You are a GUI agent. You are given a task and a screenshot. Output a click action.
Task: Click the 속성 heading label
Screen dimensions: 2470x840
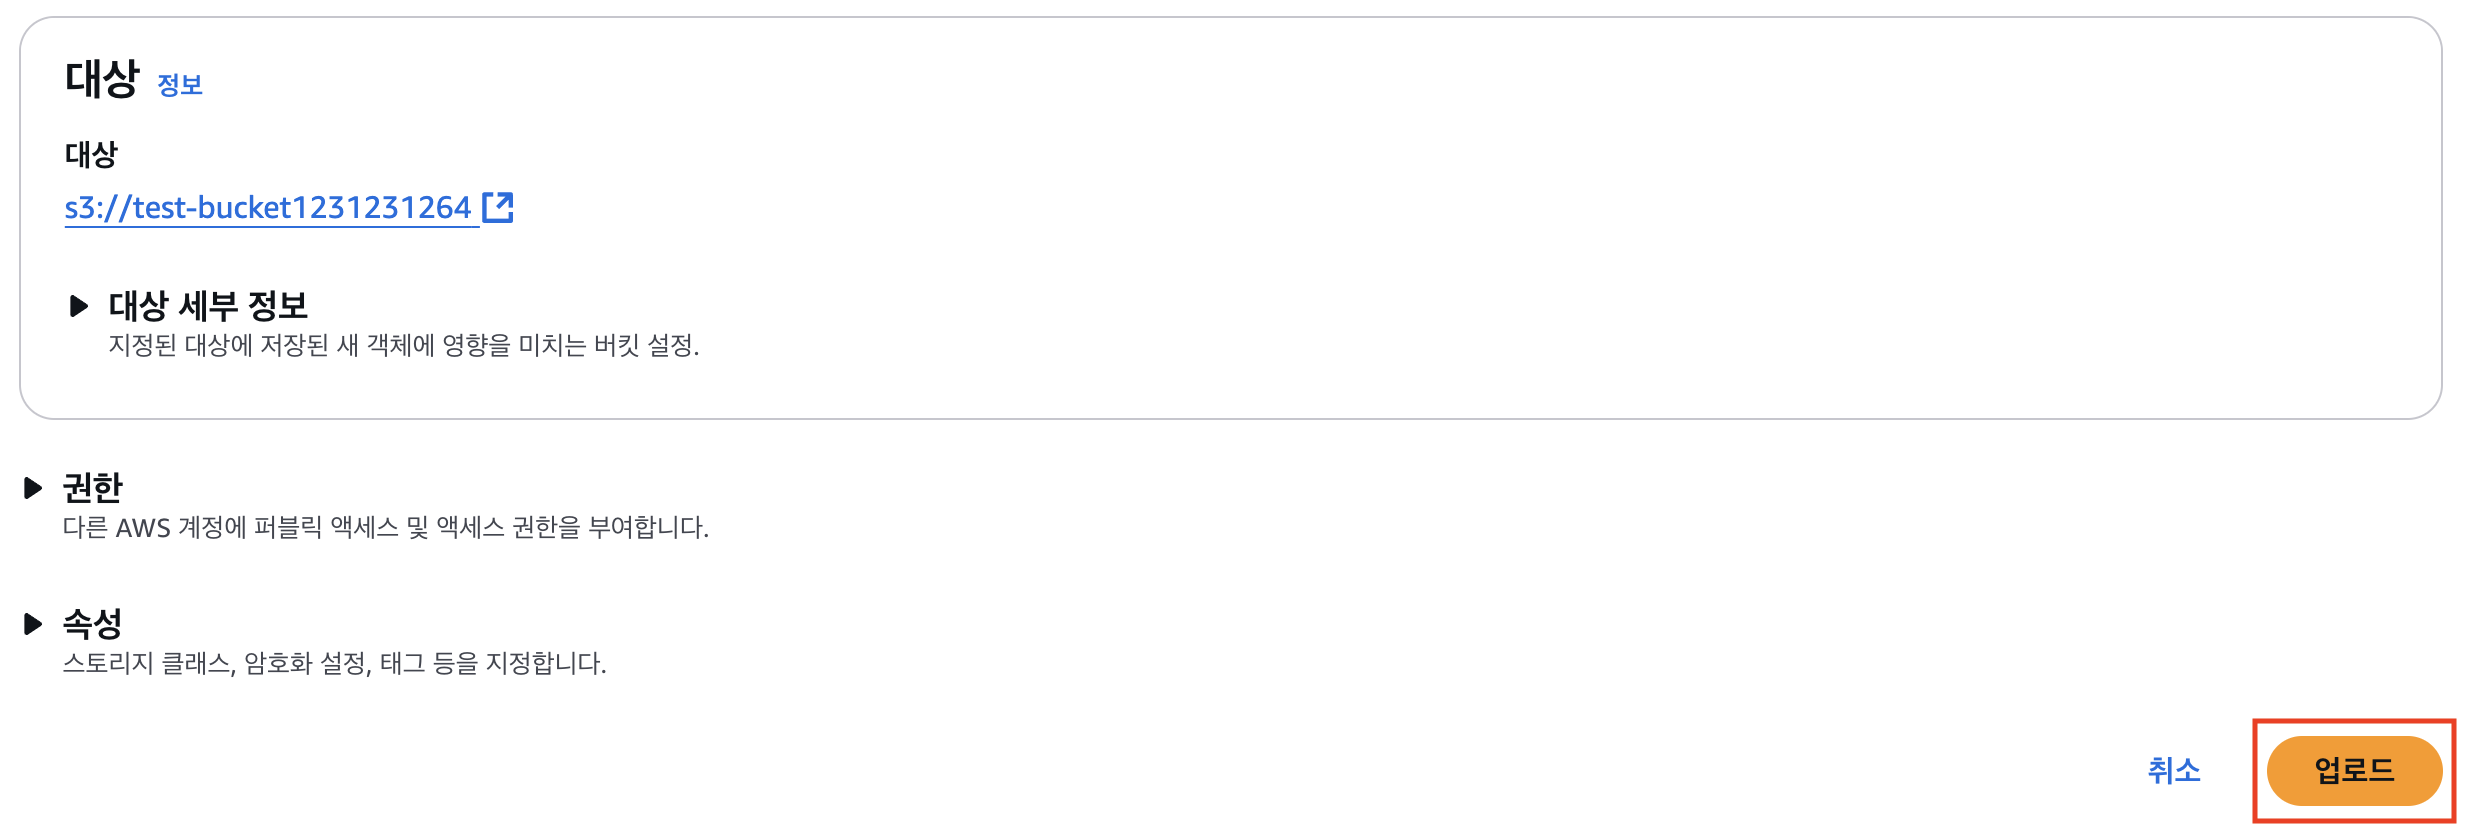pyautogui.click(x=92, y=624)
